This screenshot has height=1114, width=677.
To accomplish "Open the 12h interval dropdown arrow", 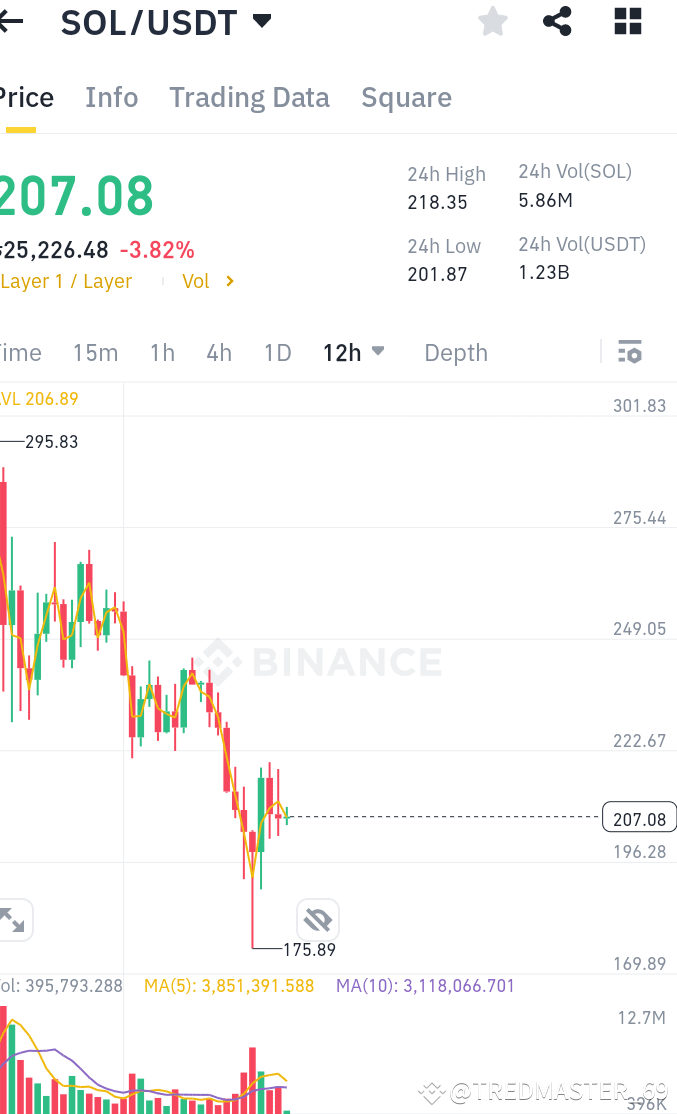I will pyautogui.click(x=378, y=352).
